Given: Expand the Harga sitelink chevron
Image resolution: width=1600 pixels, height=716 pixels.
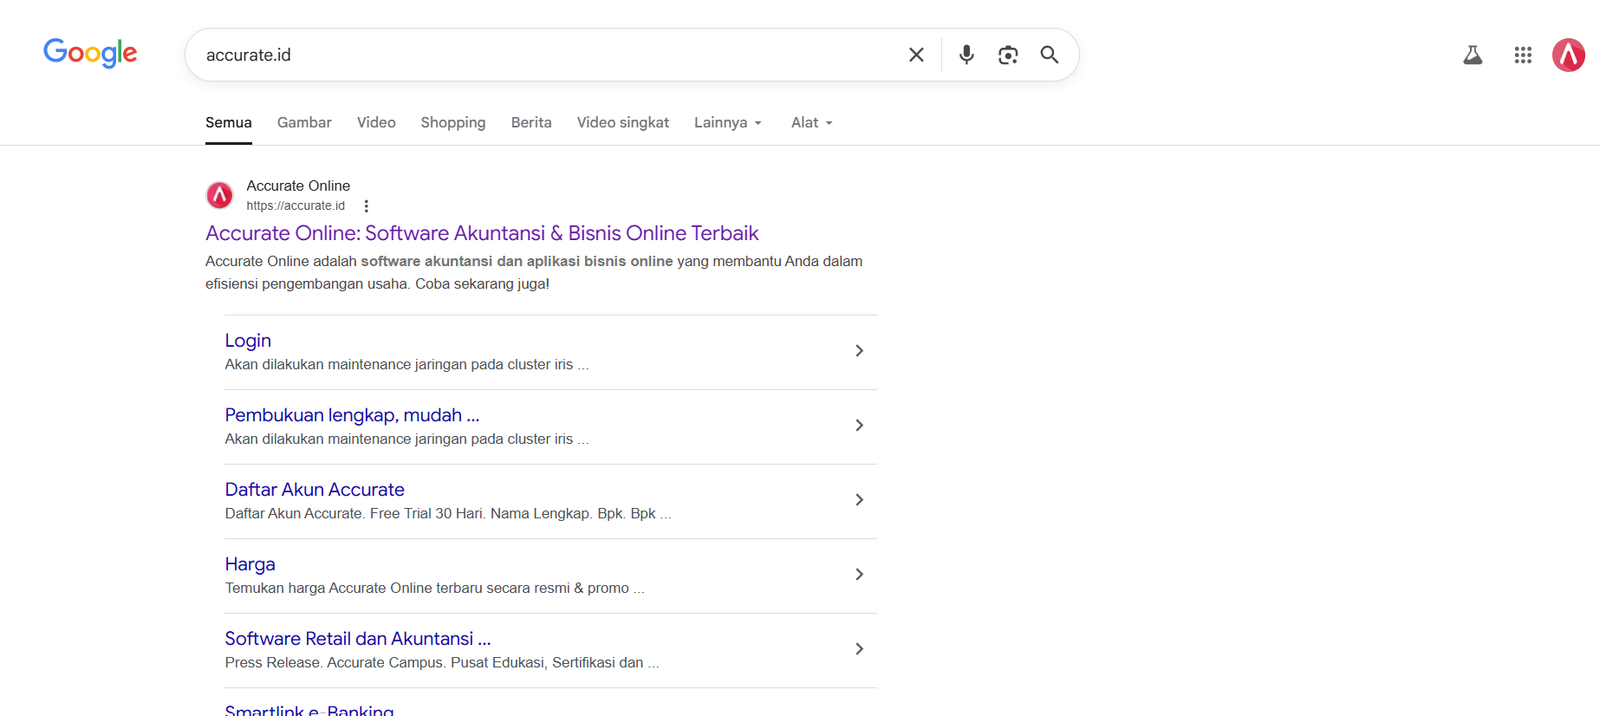Looking at the screenshot, I should pyautogui.click(x=859, y=574).
